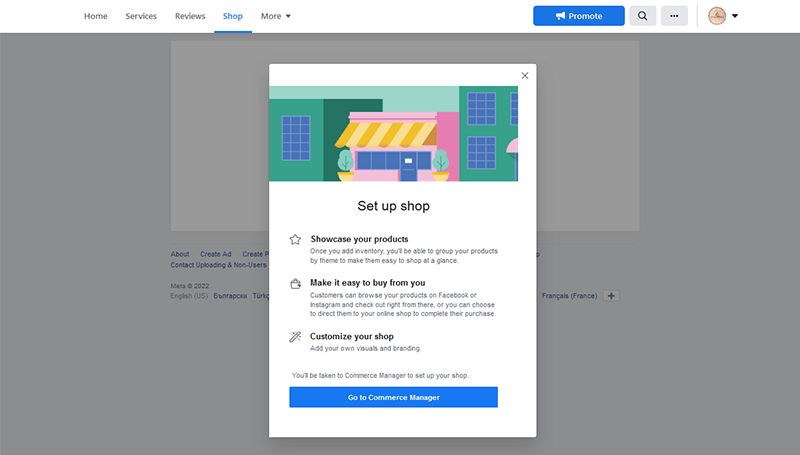This screenshot has width=800, height=455.
Task: Click Go to Commerce Manager button
Action: point(393,397)
